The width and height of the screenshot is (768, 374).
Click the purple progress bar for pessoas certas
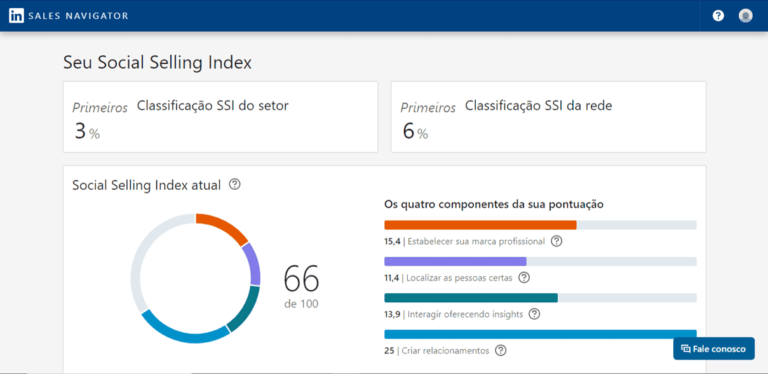tap(456, 261)
